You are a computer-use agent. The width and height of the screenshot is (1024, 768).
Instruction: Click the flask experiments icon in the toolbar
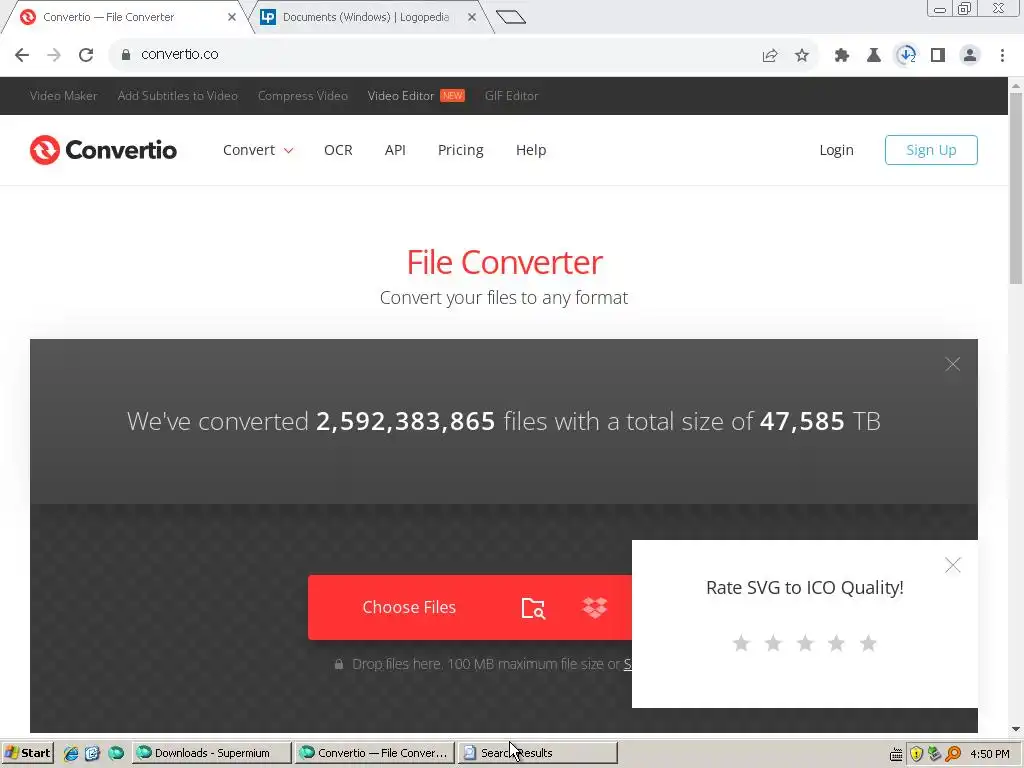point(874,56)
